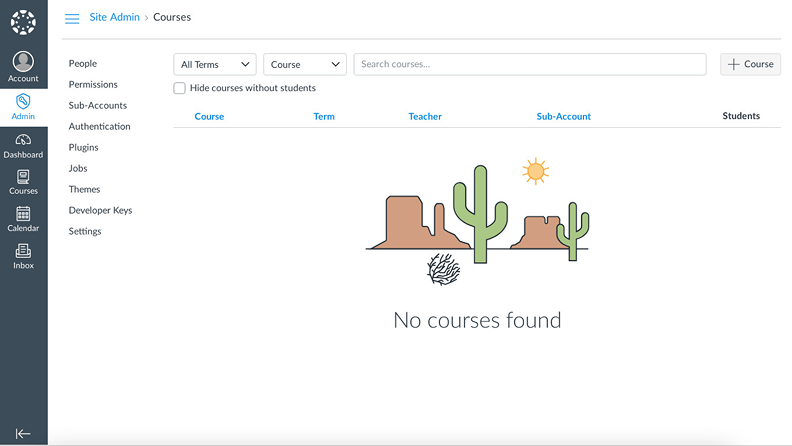This screenshot has height=446, width=792.
Task: Click the Canvas logo icon
Action: 23,22
